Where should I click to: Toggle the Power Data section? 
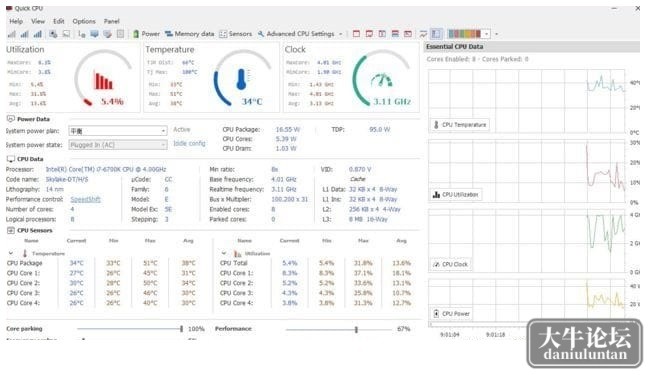(11, 119)
